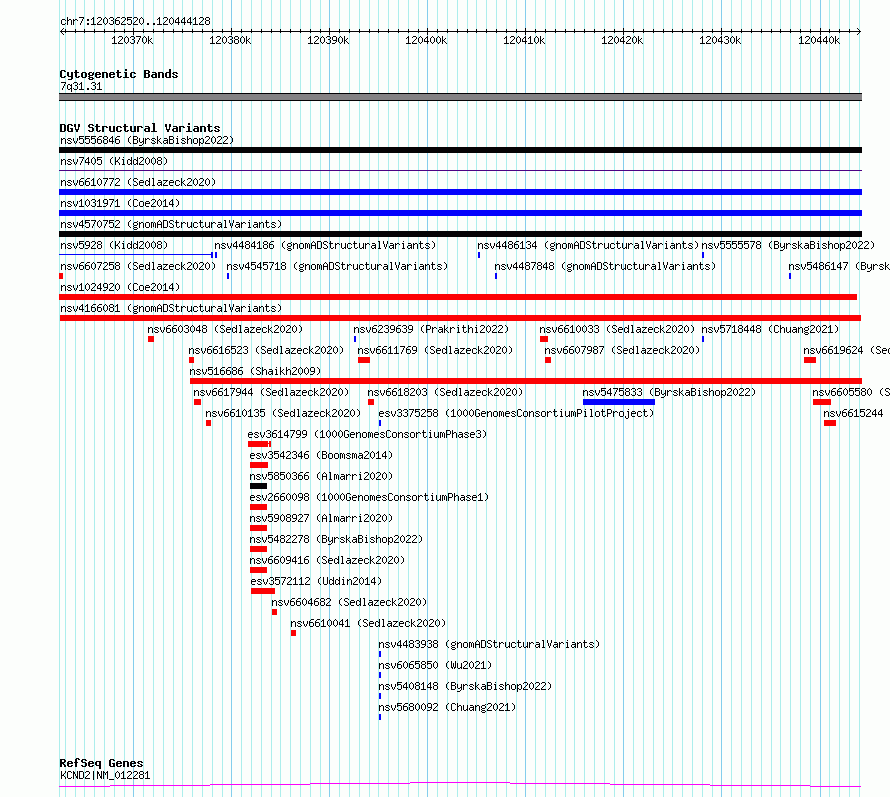Select nsv6610041 (Sedlazeck2020) label
Image resolution: width=890 pixels, height=797 pixels.
(368, 623)
